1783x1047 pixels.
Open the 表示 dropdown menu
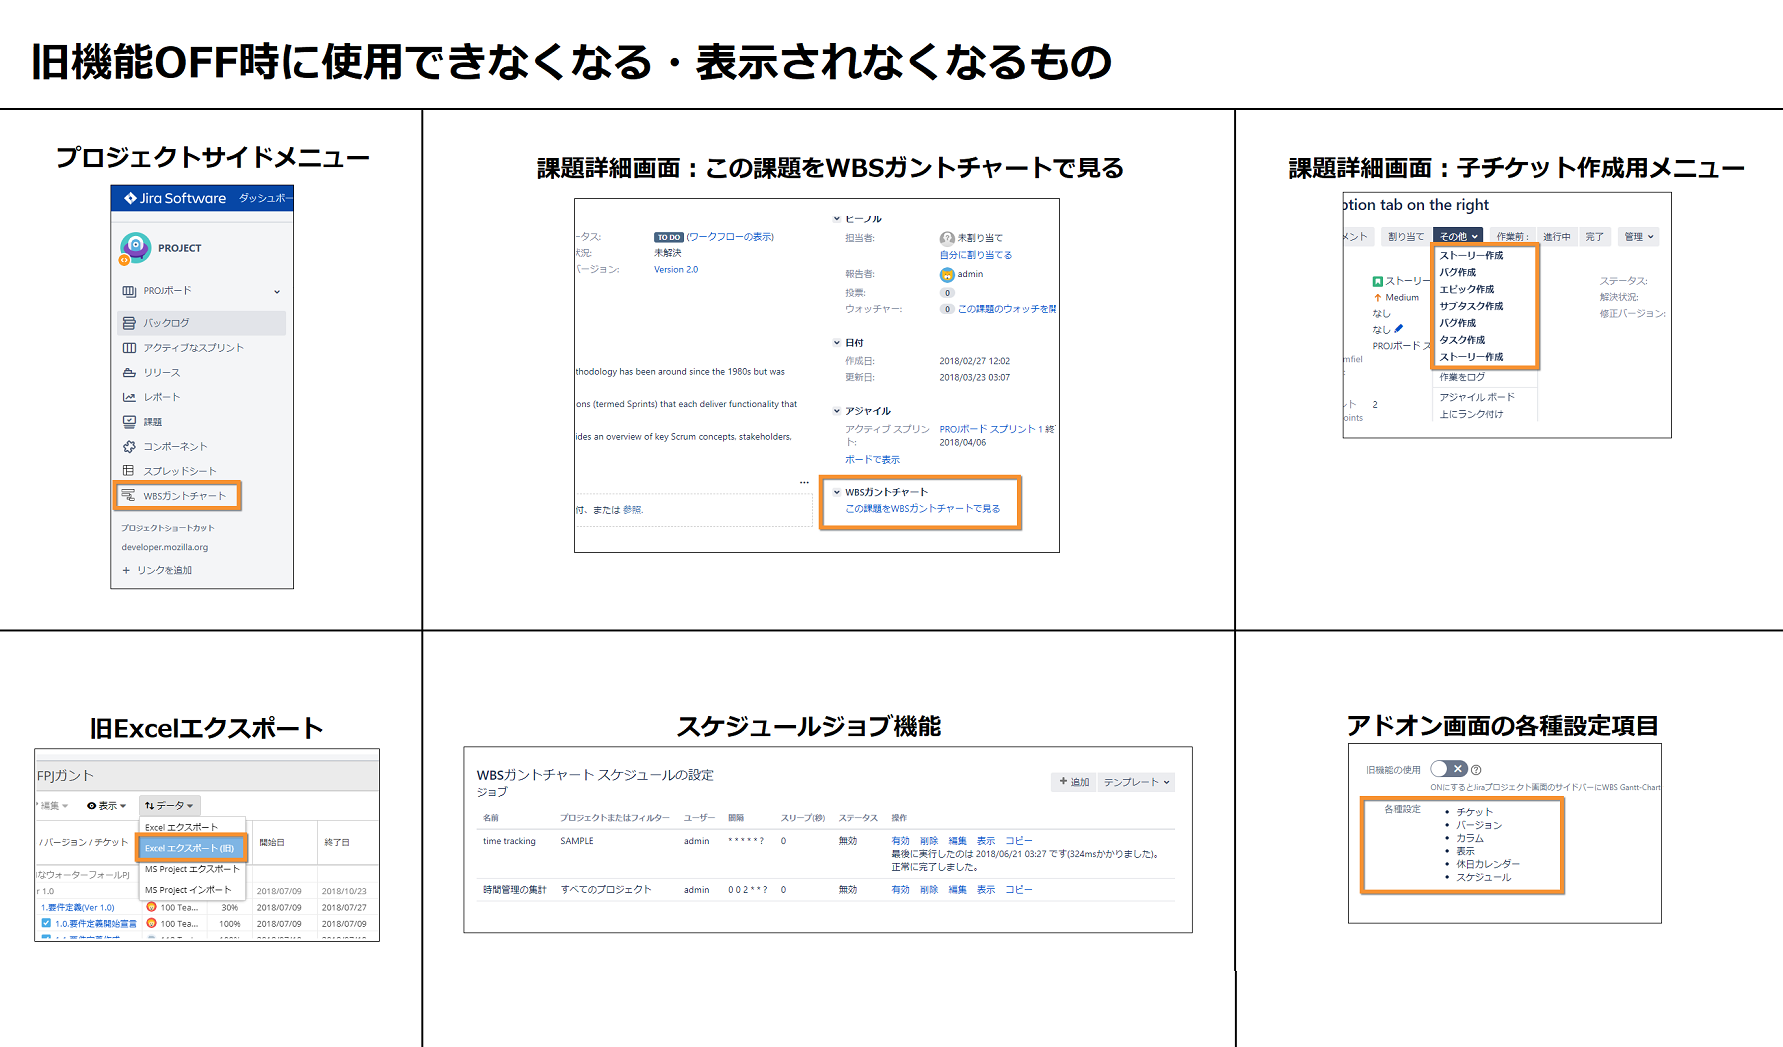coord(107,806)
